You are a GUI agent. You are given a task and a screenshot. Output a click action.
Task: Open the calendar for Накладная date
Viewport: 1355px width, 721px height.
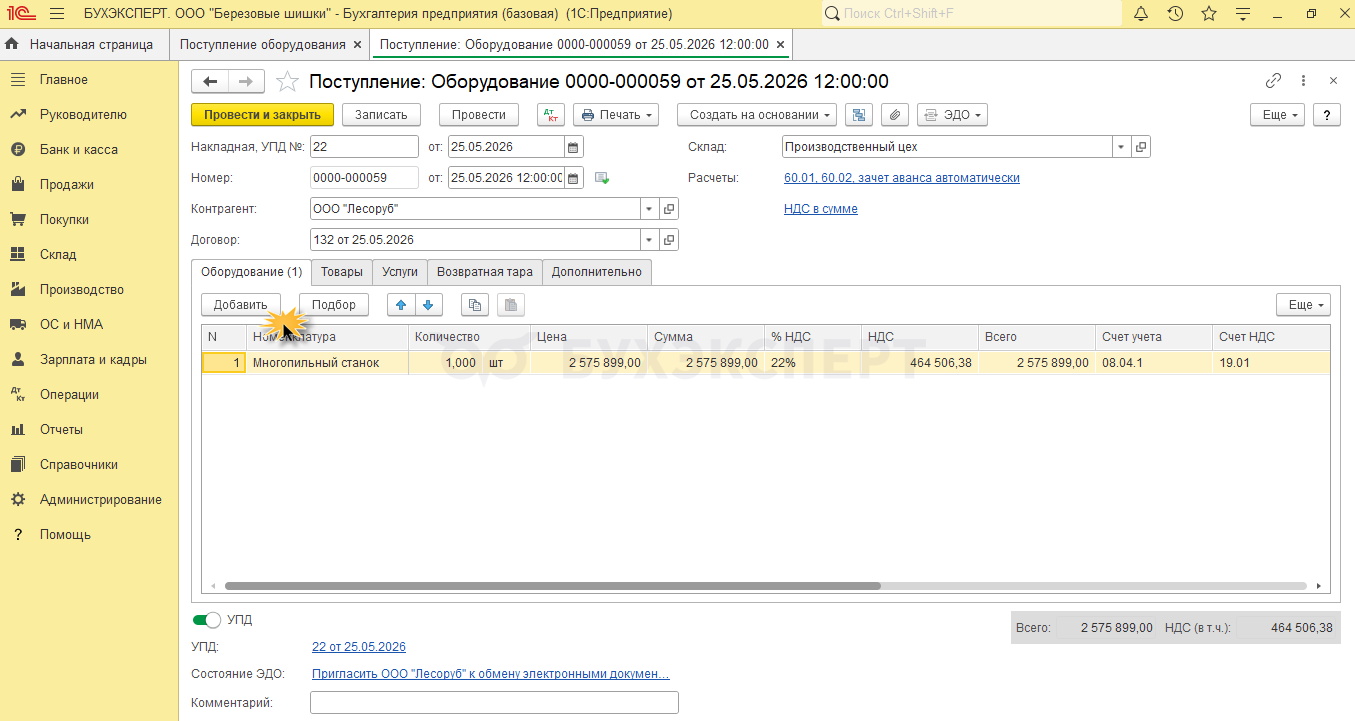coord(573,147)
